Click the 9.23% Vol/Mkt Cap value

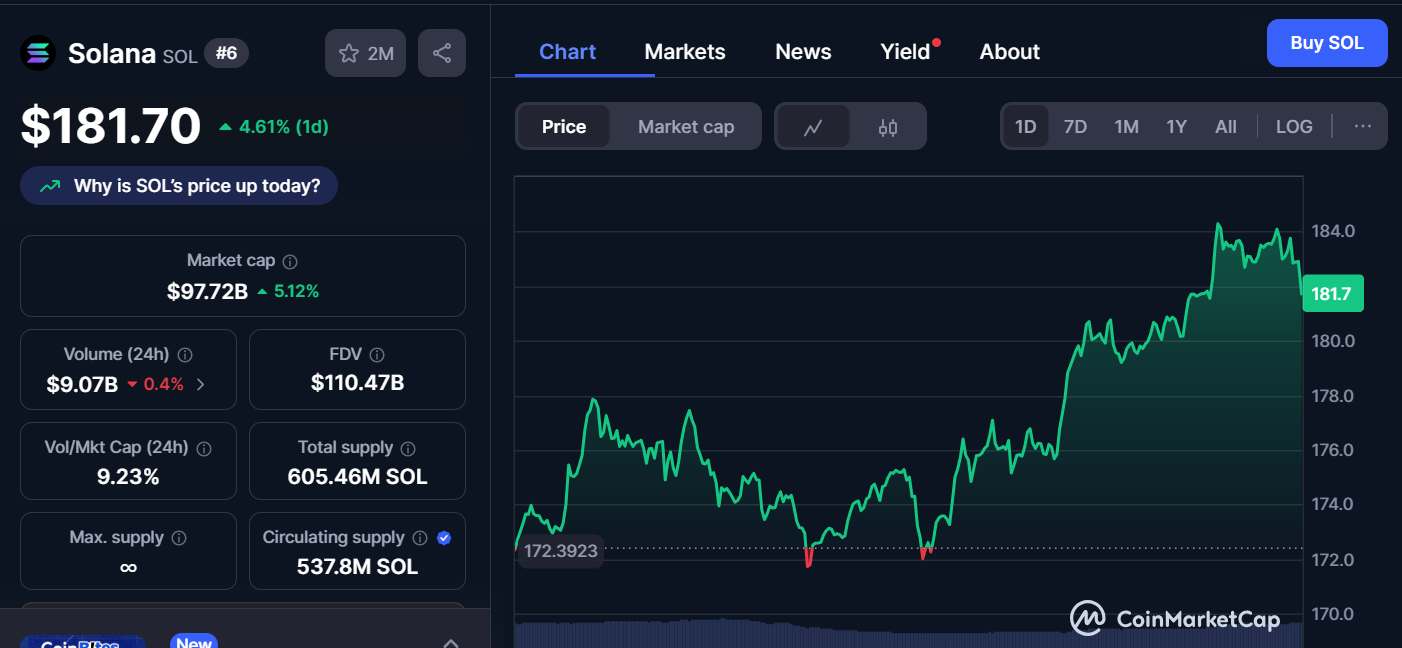tap(128, 477)
